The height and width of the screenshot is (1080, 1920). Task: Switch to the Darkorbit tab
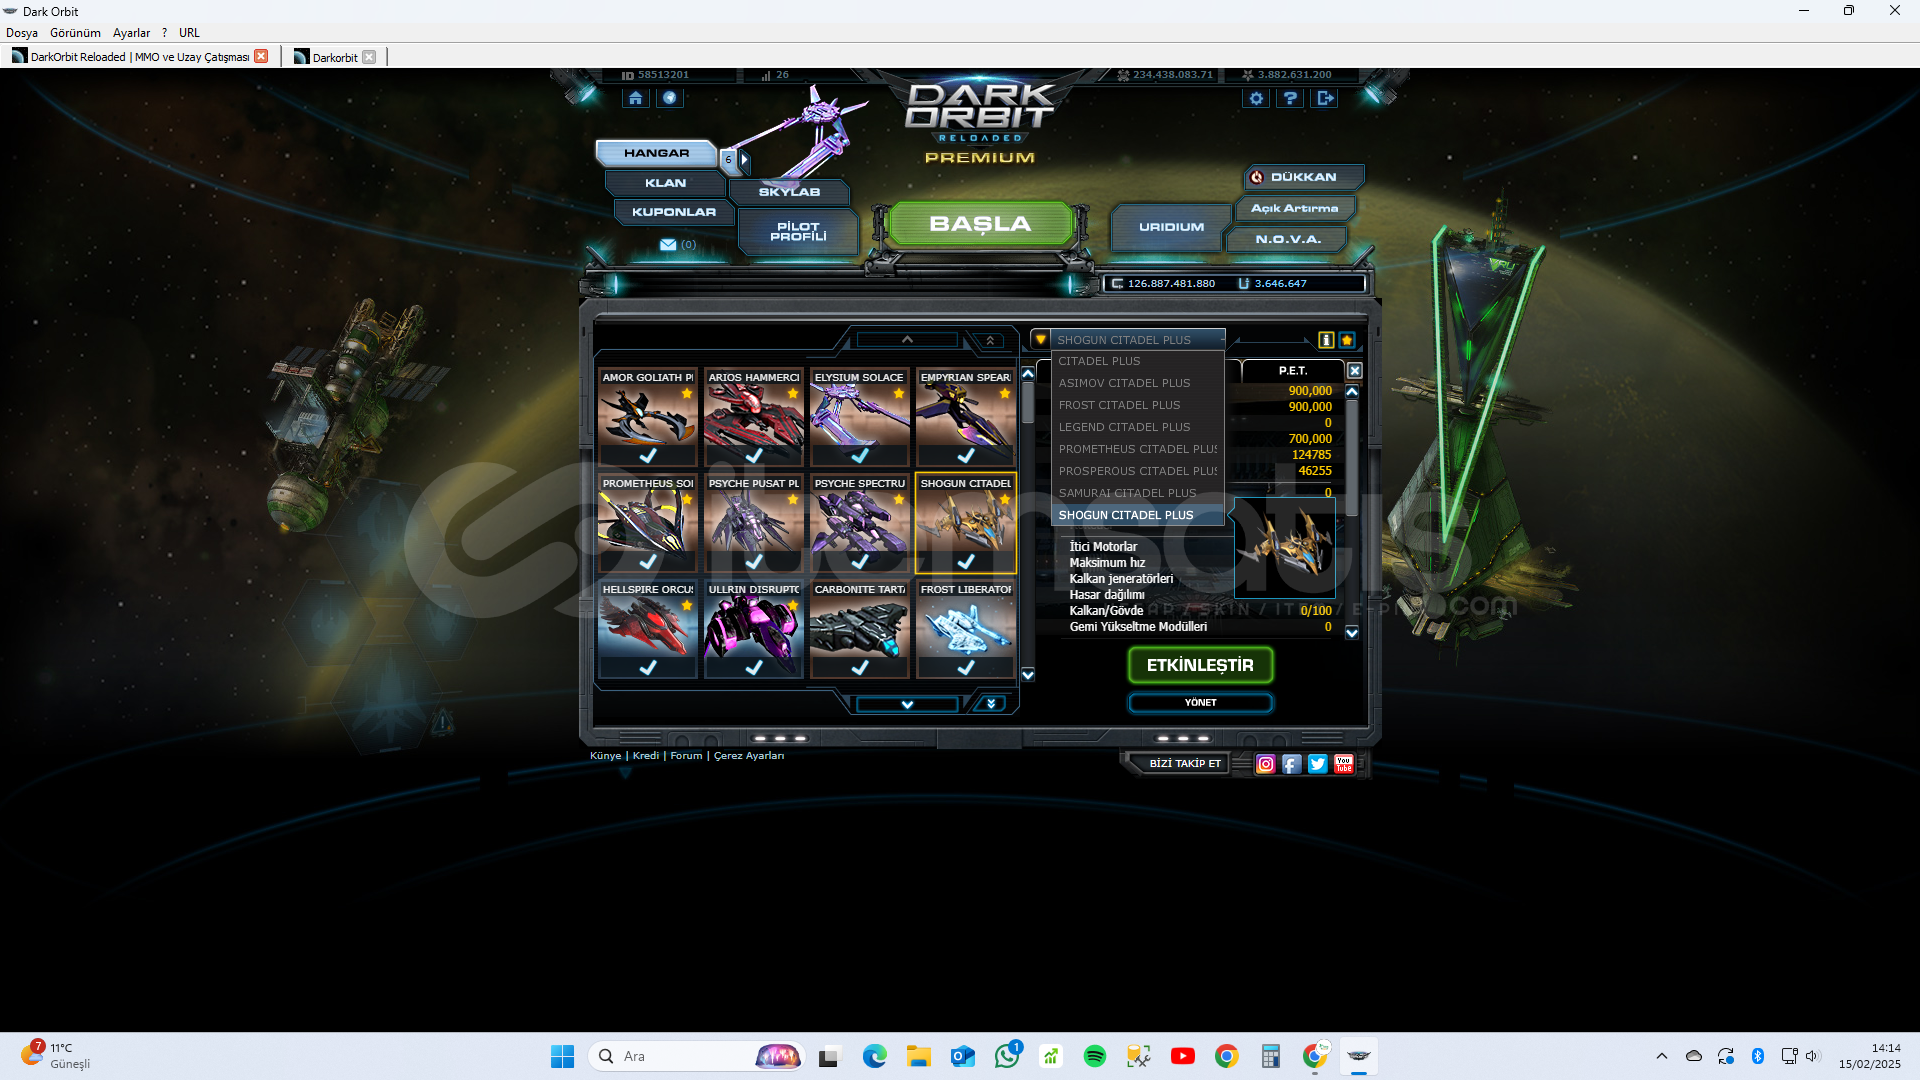click(335, 57)
